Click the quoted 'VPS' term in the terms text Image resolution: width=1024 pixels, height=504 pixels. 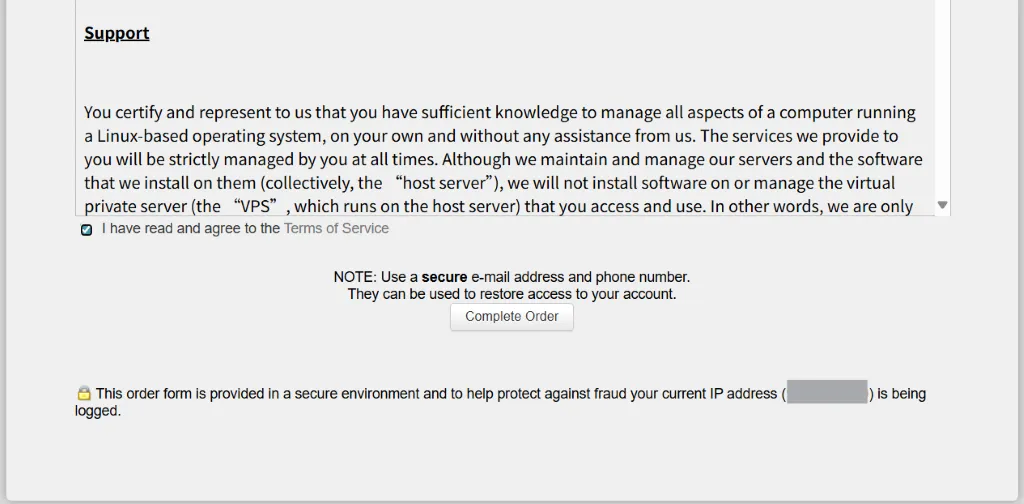click(x=260, y=206)
